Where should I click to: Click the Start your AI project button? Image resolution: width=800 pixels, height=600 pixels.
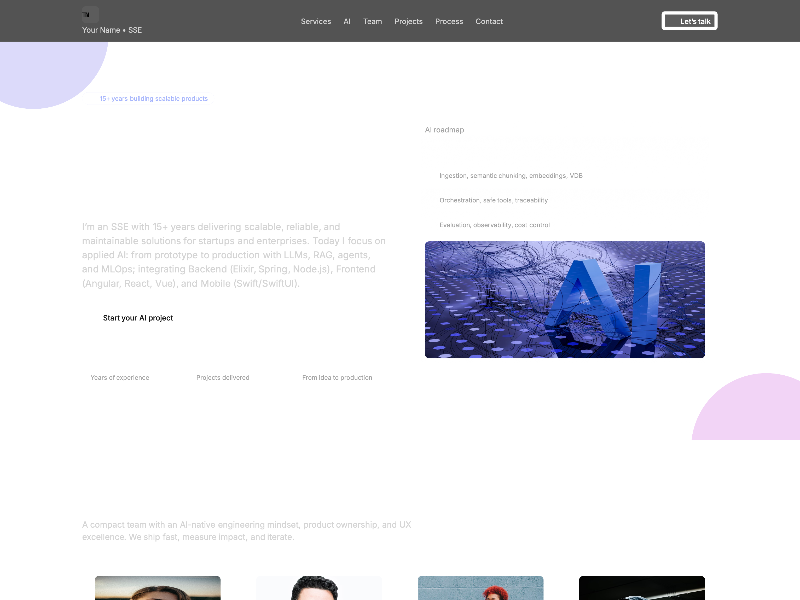click(138, 318)
